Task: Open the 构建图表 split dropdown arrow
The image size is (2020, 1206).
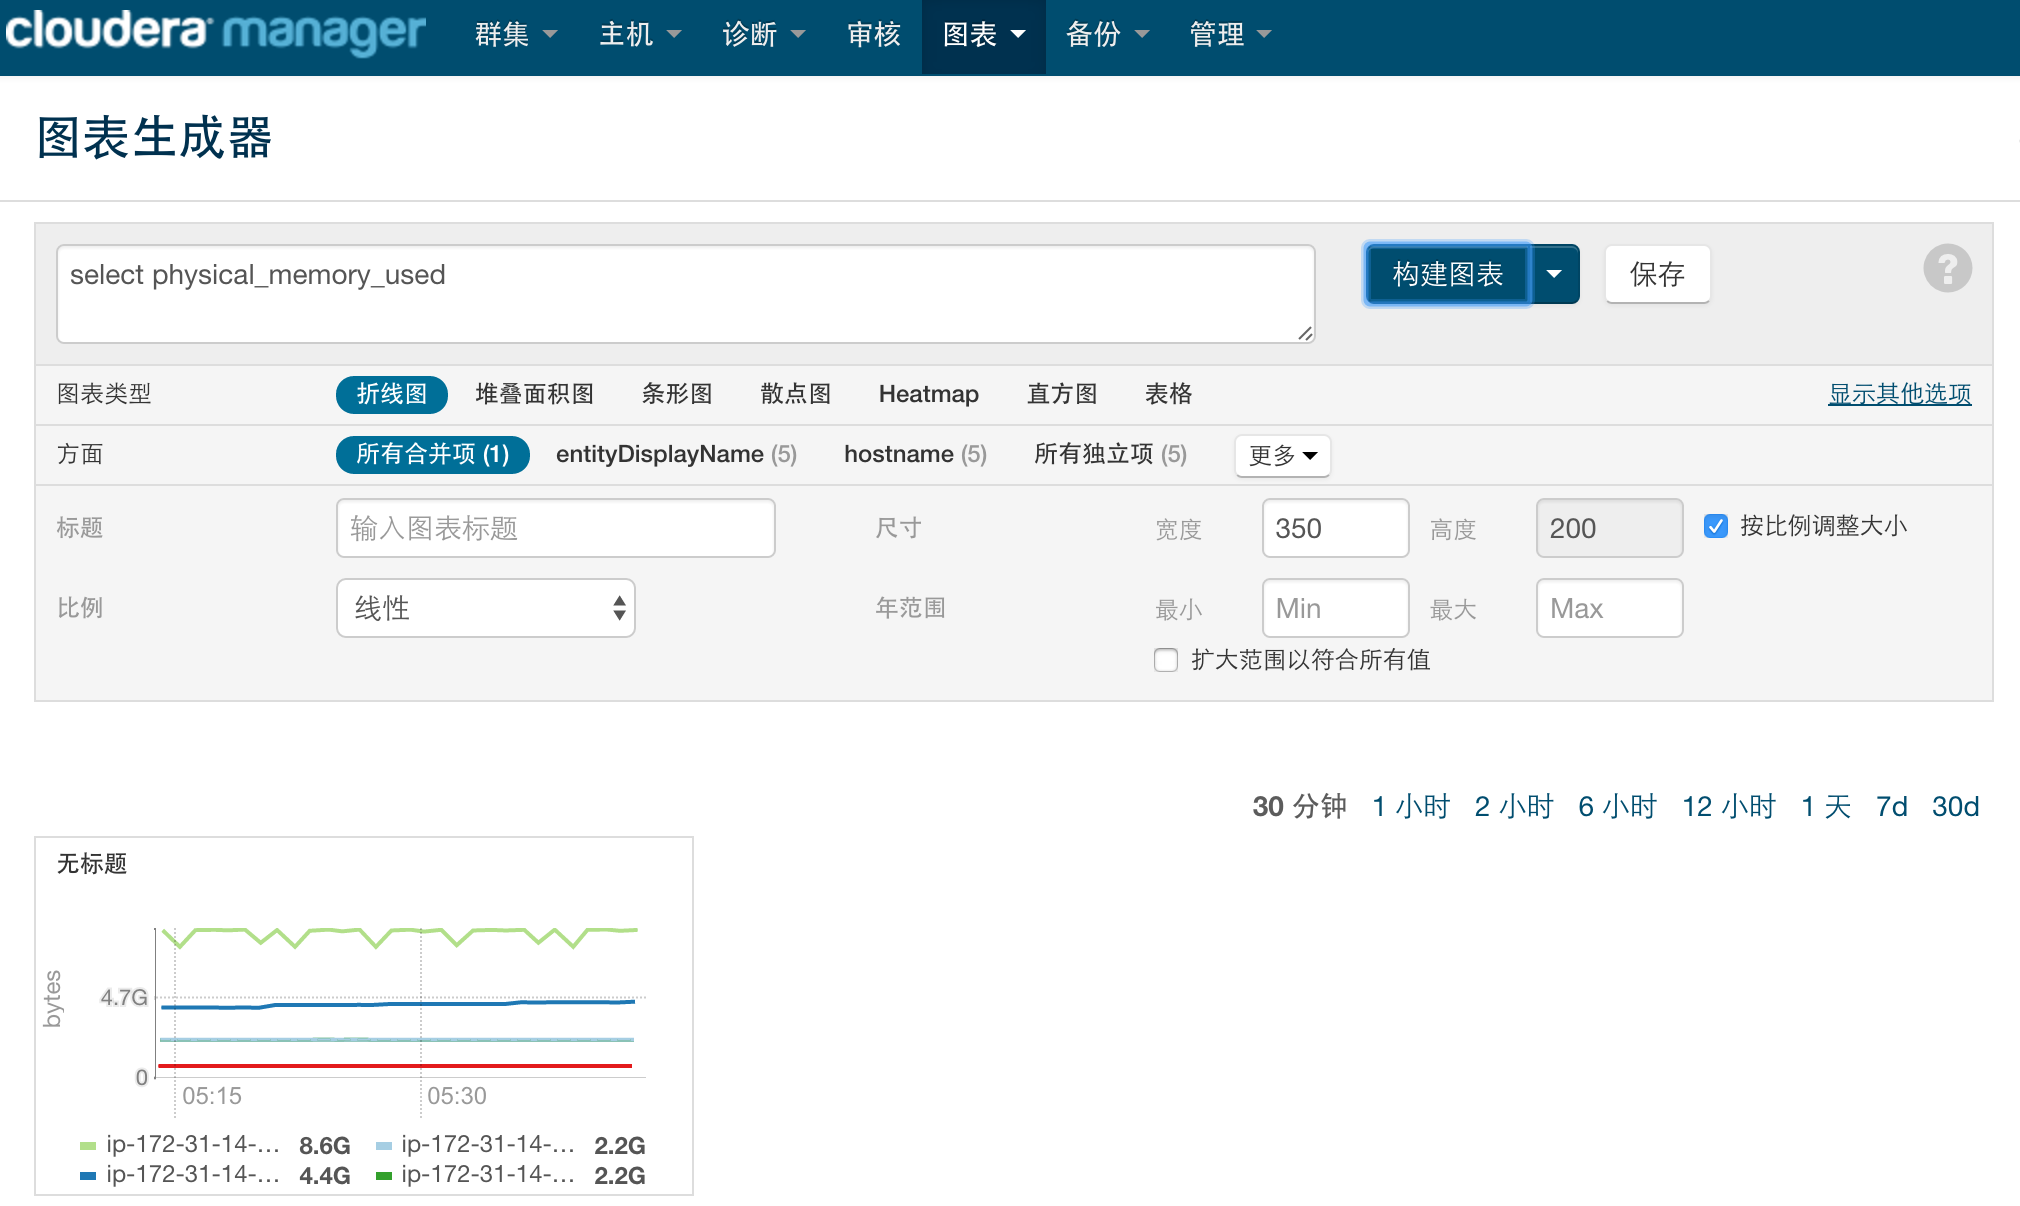Action: click(1554, 274)
